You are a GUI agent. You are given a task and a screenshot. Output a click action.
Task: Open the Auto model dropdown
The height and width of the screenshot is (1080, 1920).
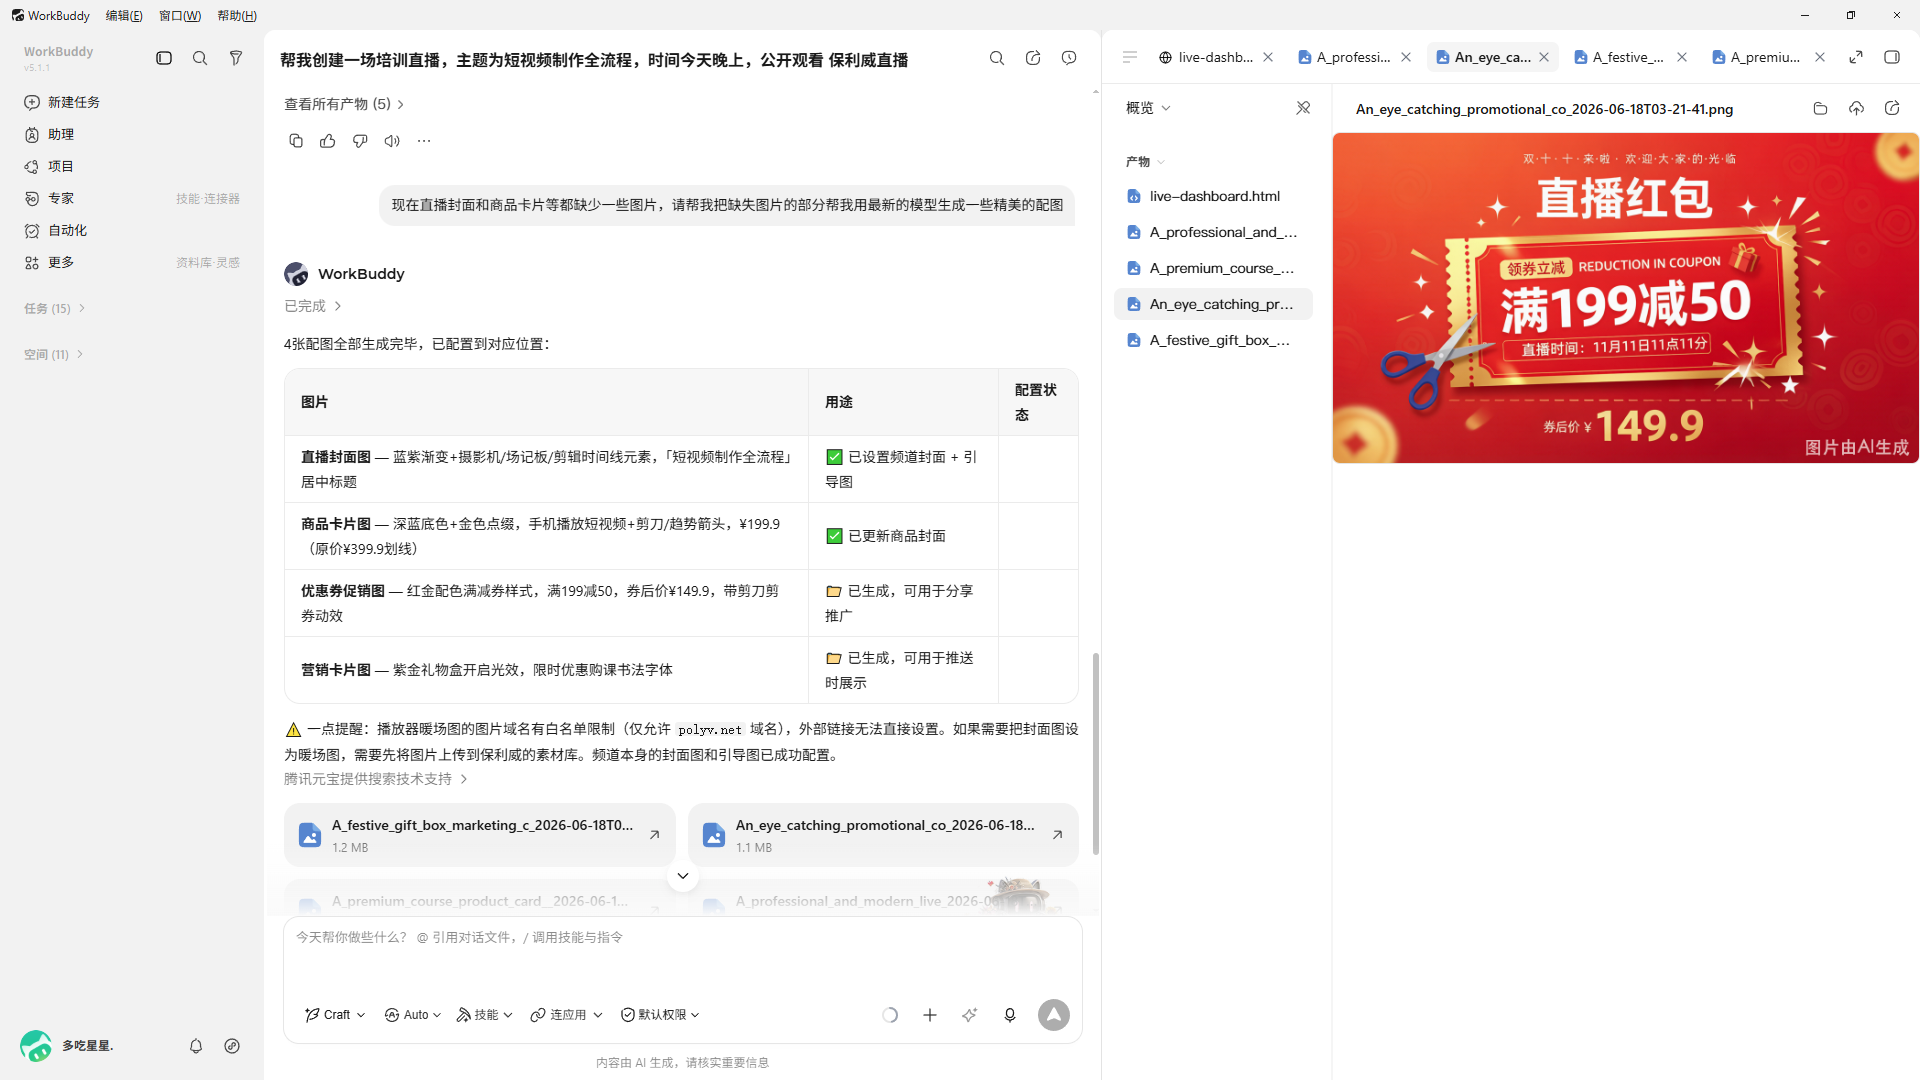coord(413,1015)
